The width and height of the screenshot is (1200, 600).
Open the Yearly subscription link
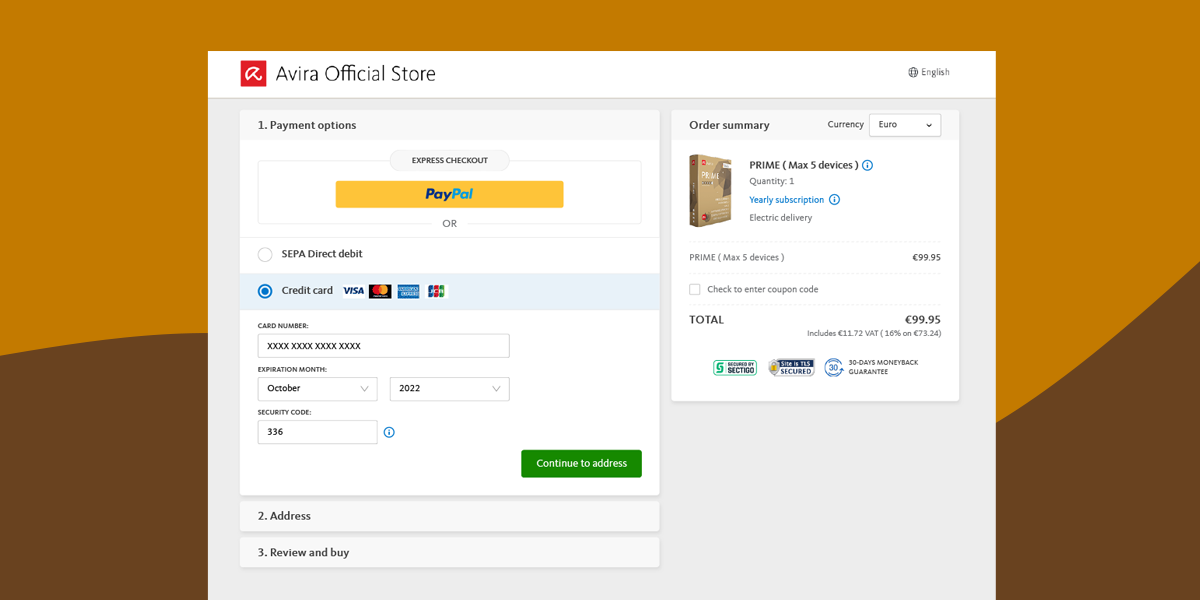pyautogui.click(x=786, y=199)
